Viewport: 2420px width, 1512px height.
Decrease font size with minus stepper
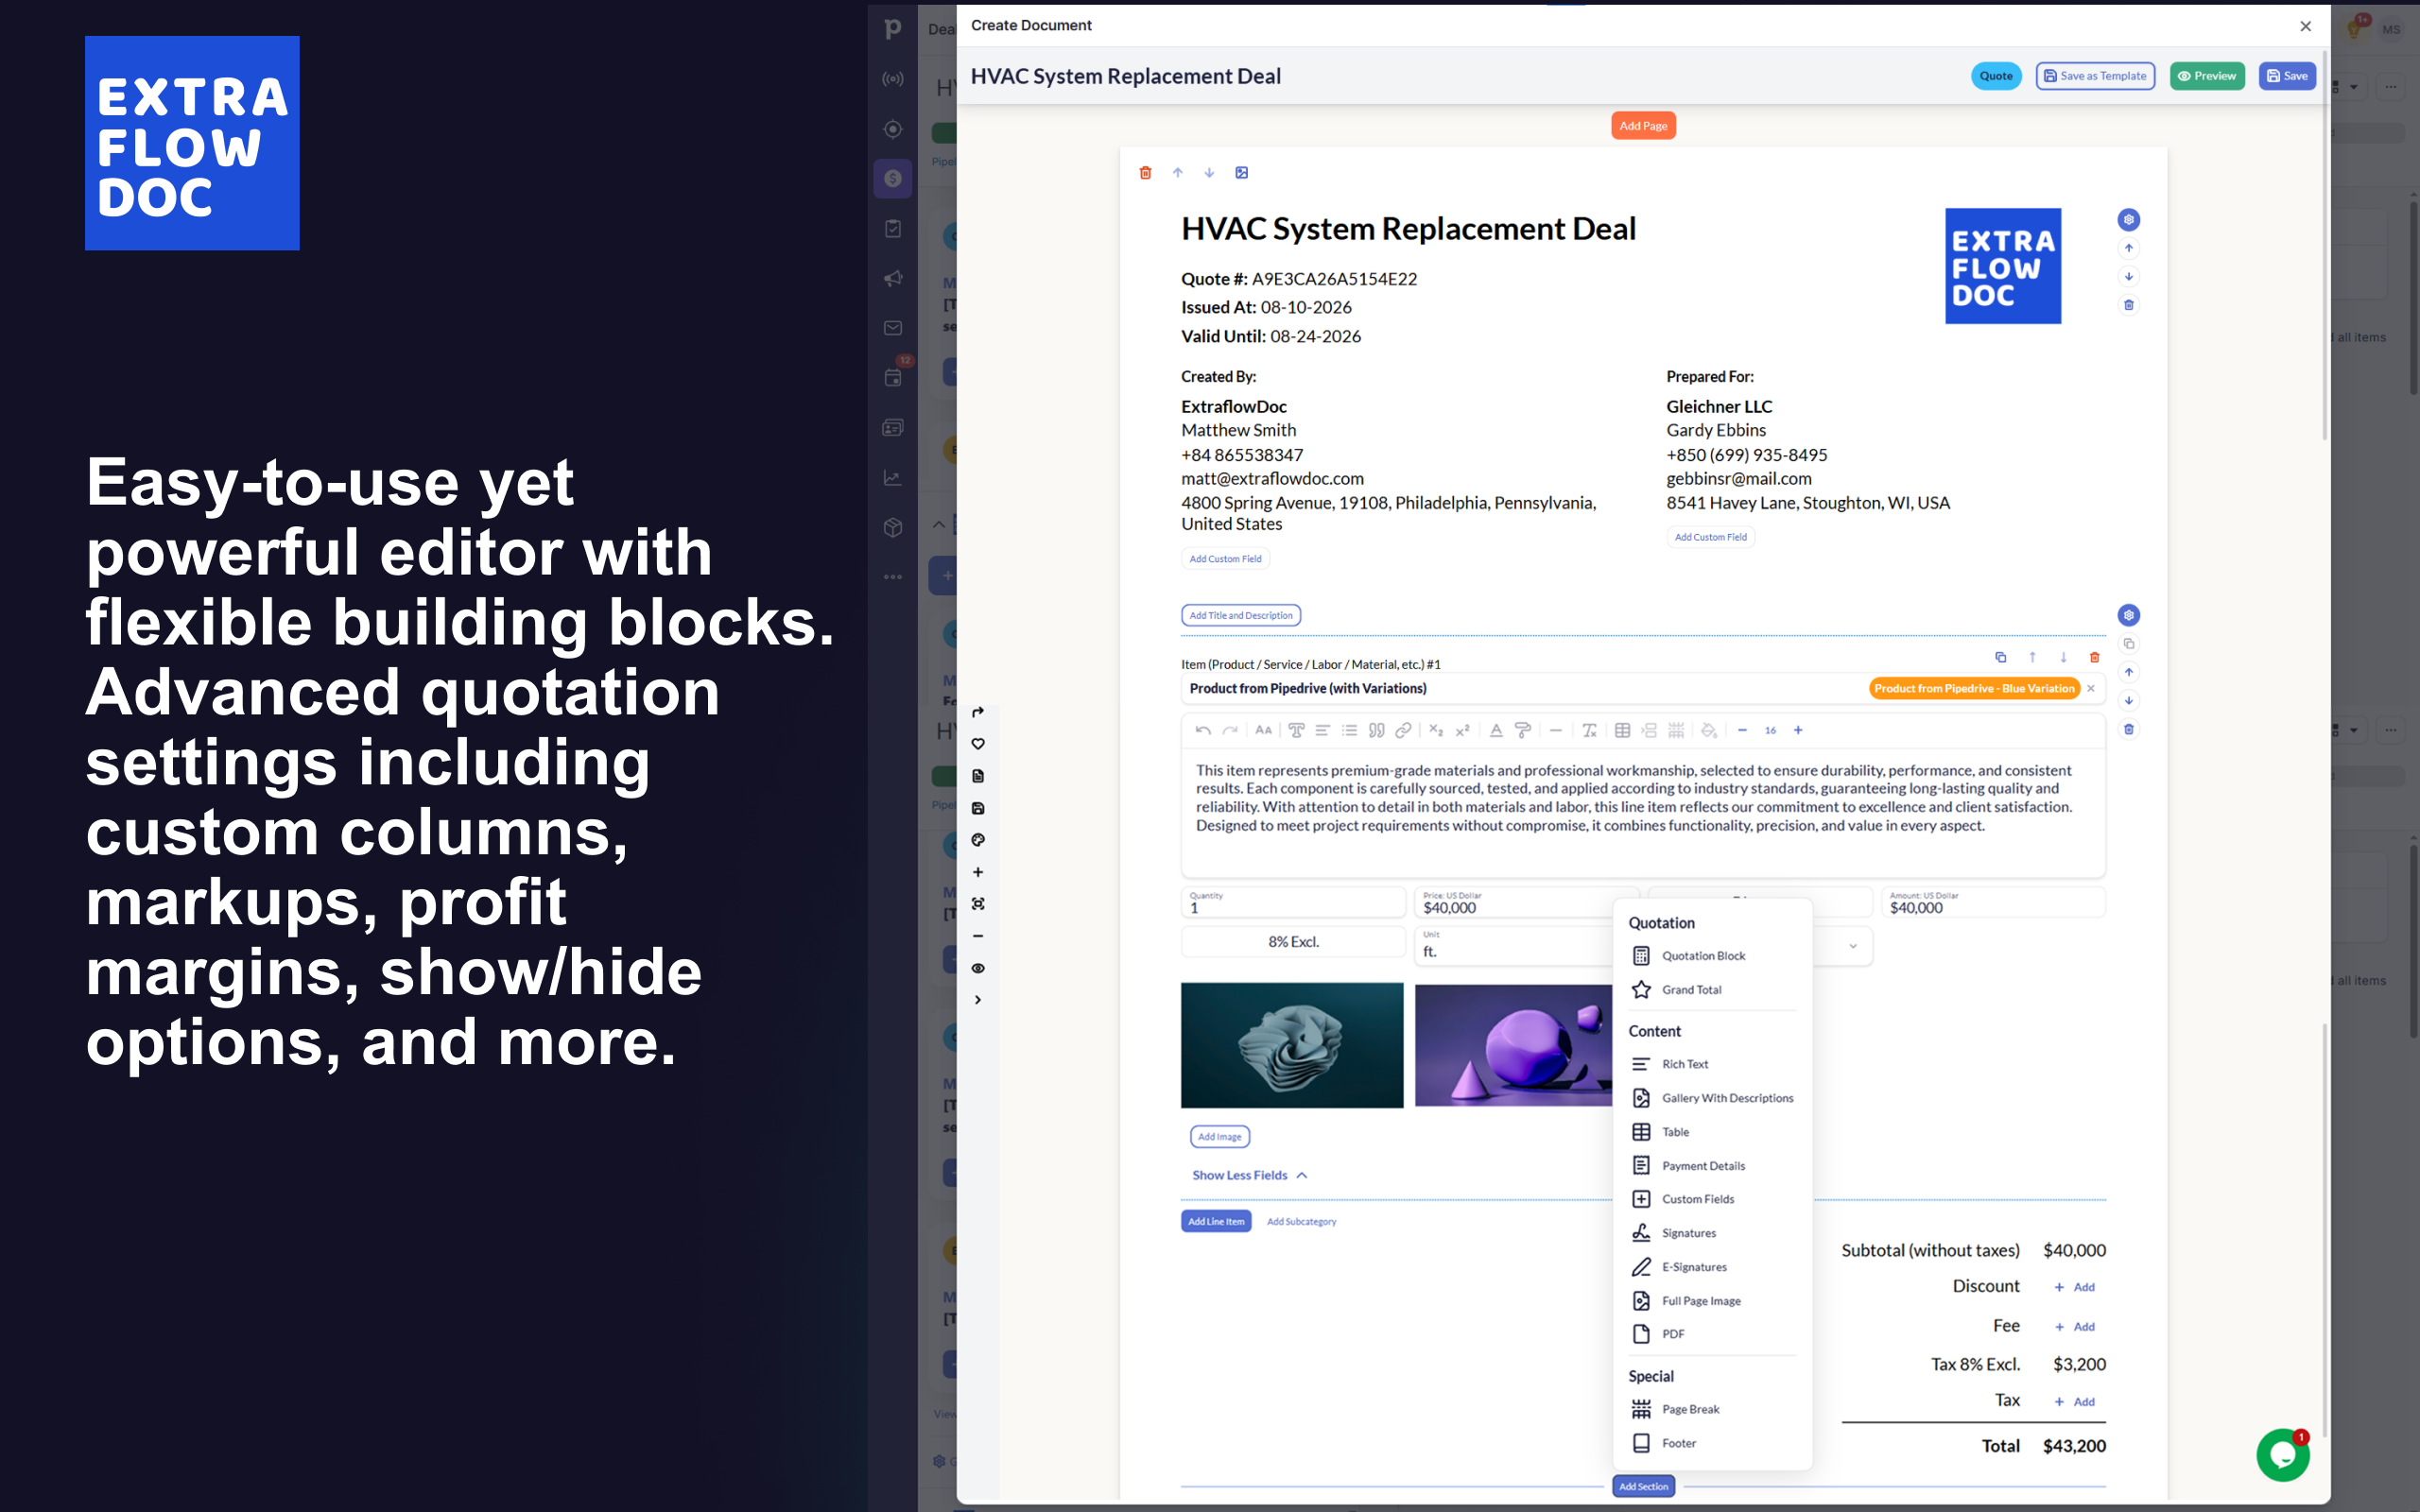(1742, 730)
